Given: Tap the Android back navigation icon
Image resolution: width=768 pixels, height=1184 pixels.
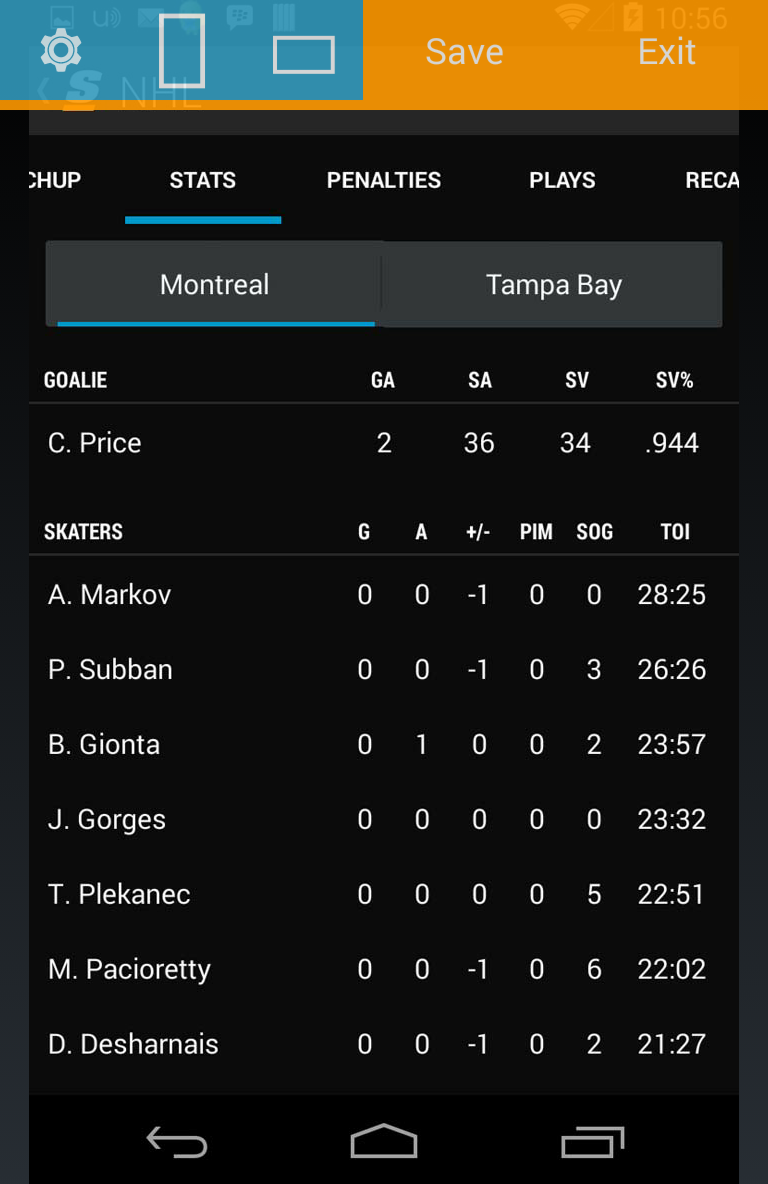Looking at the screenshot, I should (177, 1142).
